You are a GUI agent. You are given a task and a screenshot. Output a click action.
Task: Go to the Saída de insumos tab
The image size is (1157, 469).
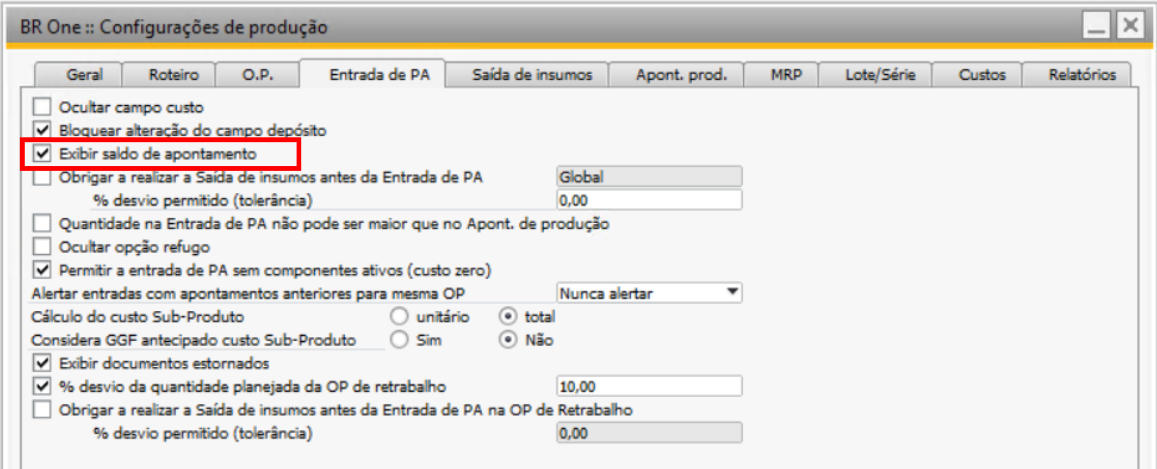click(x=525, y=75)
